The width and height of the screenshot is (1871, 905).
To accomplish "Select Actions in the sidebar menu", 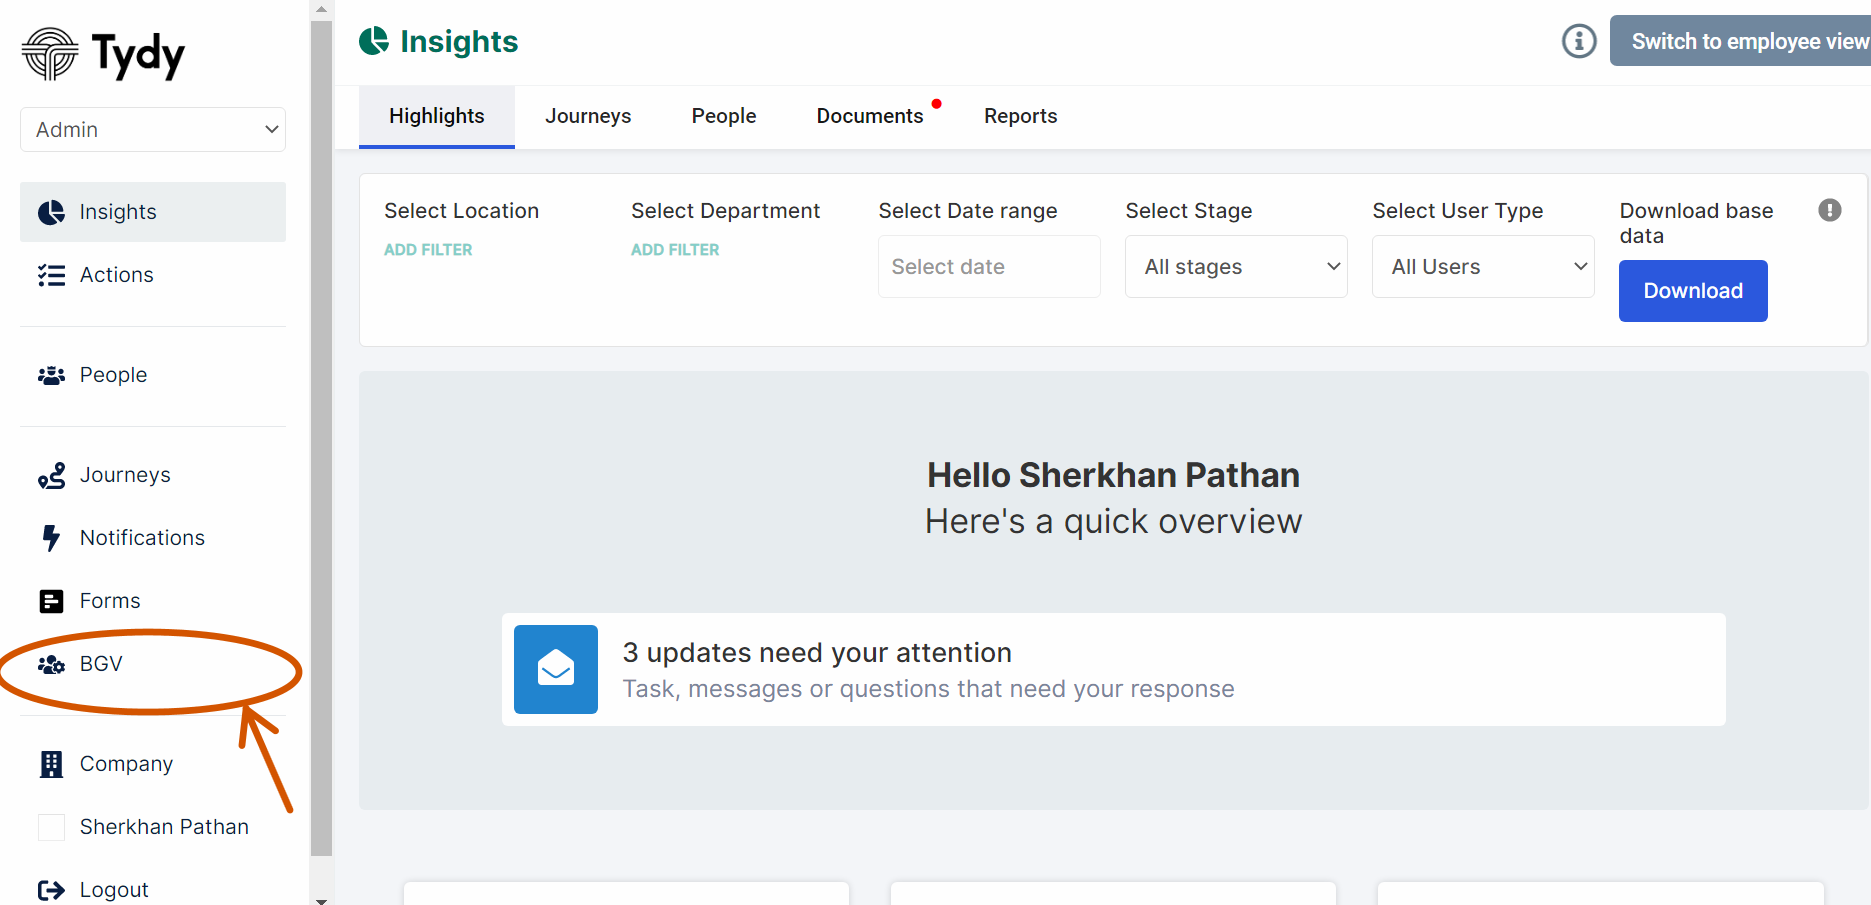I will [x=153, y=275].
